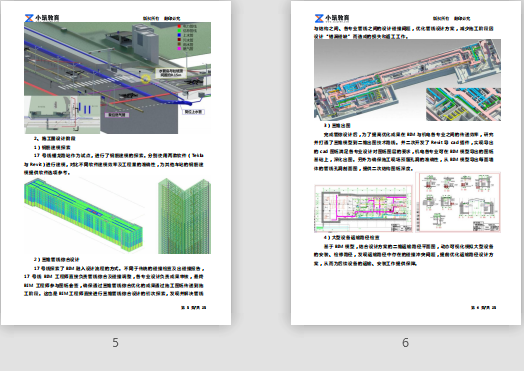Click the yellow circle marker on the road model

pos(145,79)
